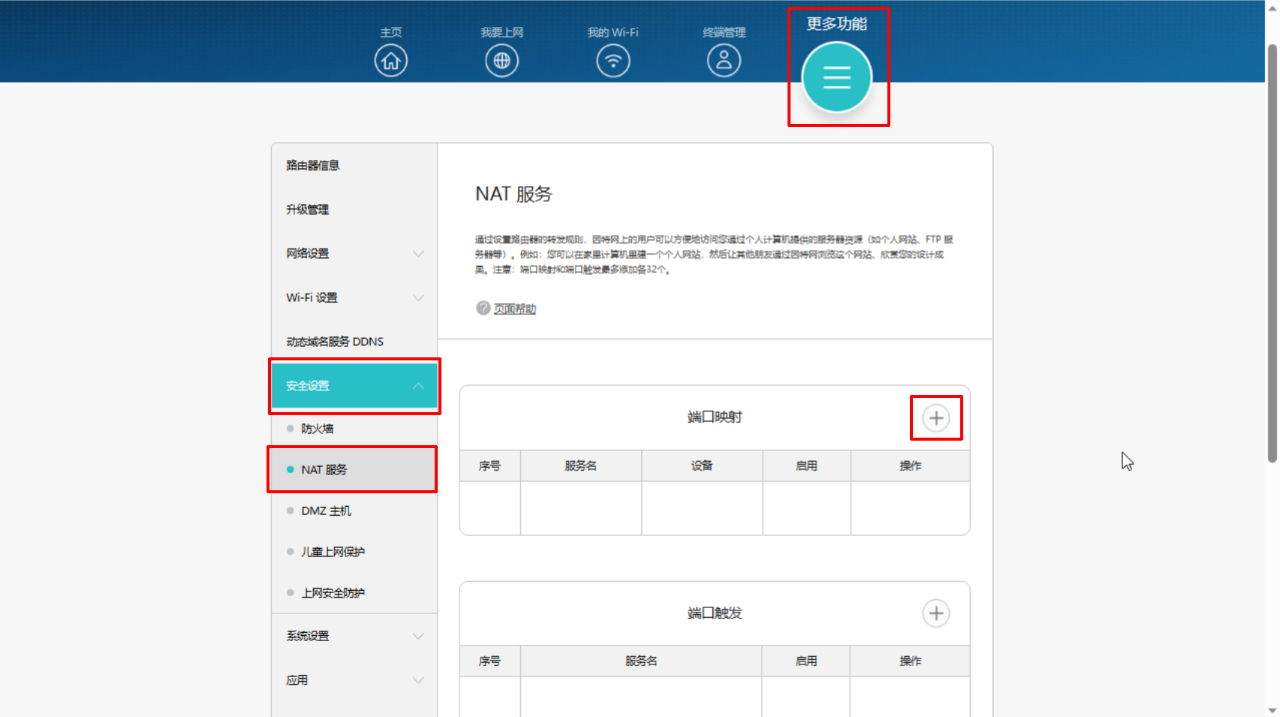
Task: Click 操作 header in 端口触发 table
Action: pyautogui.click(x=910, y=661)
